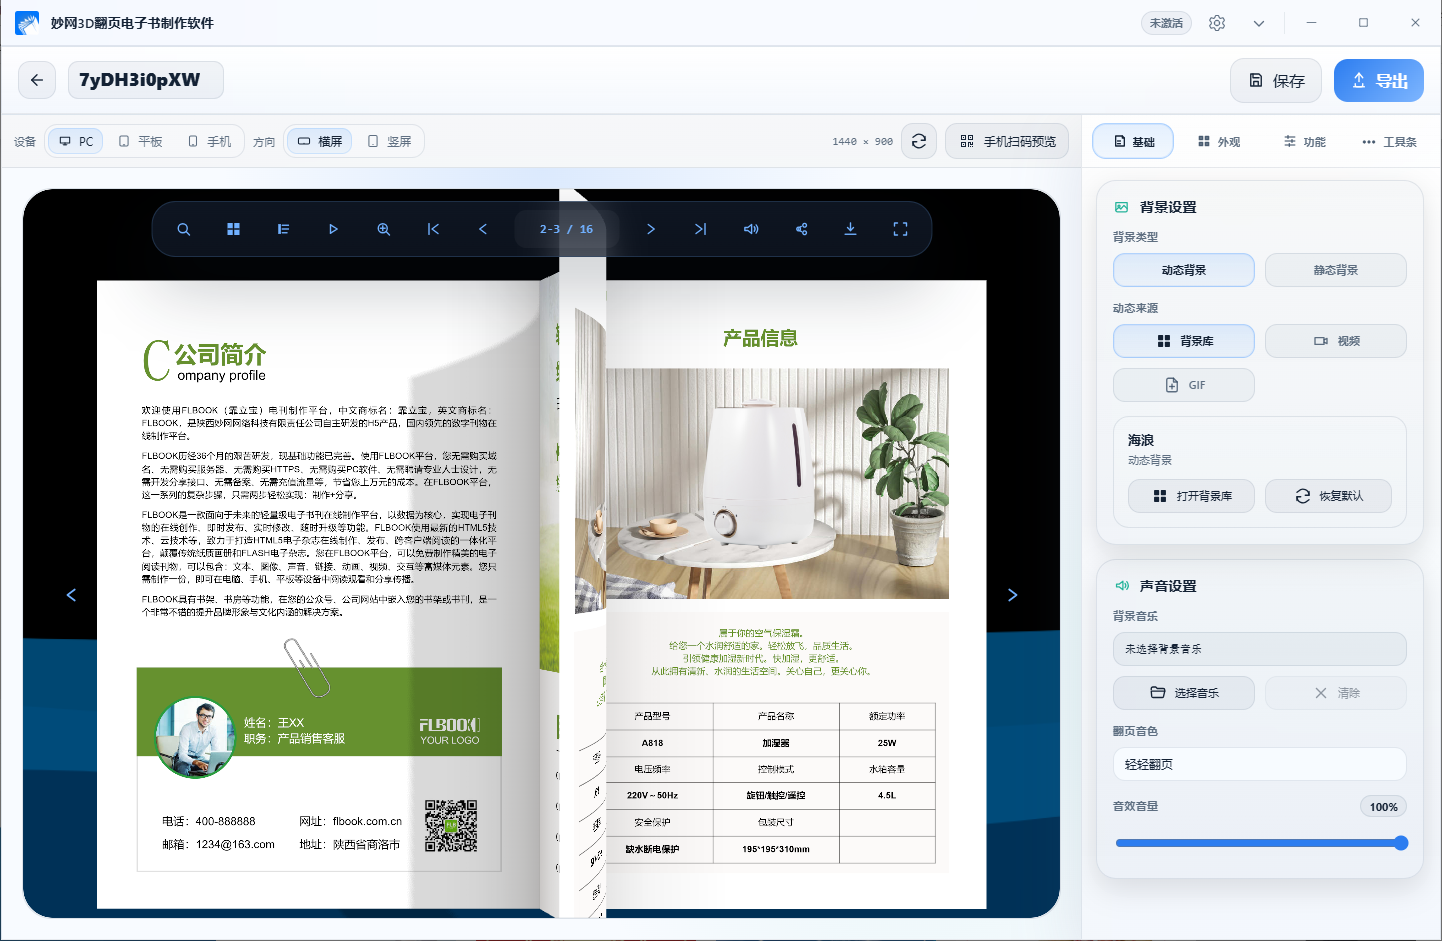Switch to the 工具条 tab
The height and width of the screenshot is (941, 1442).
[x=1389, y=141]
